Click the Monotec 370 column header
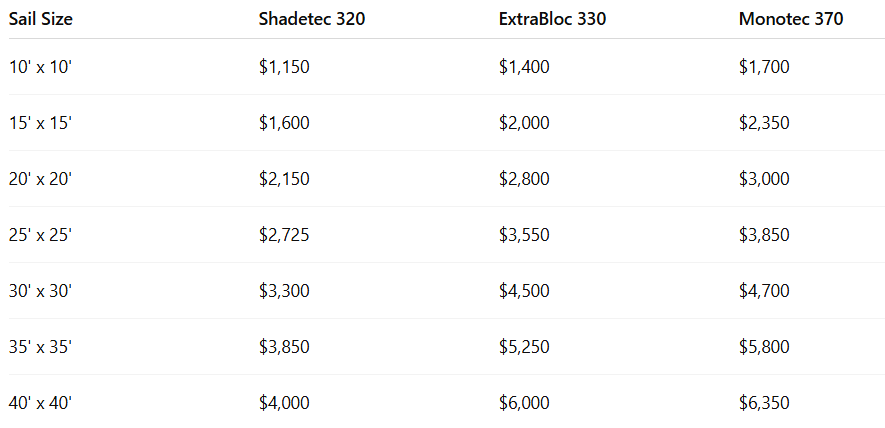 [791, 19]
